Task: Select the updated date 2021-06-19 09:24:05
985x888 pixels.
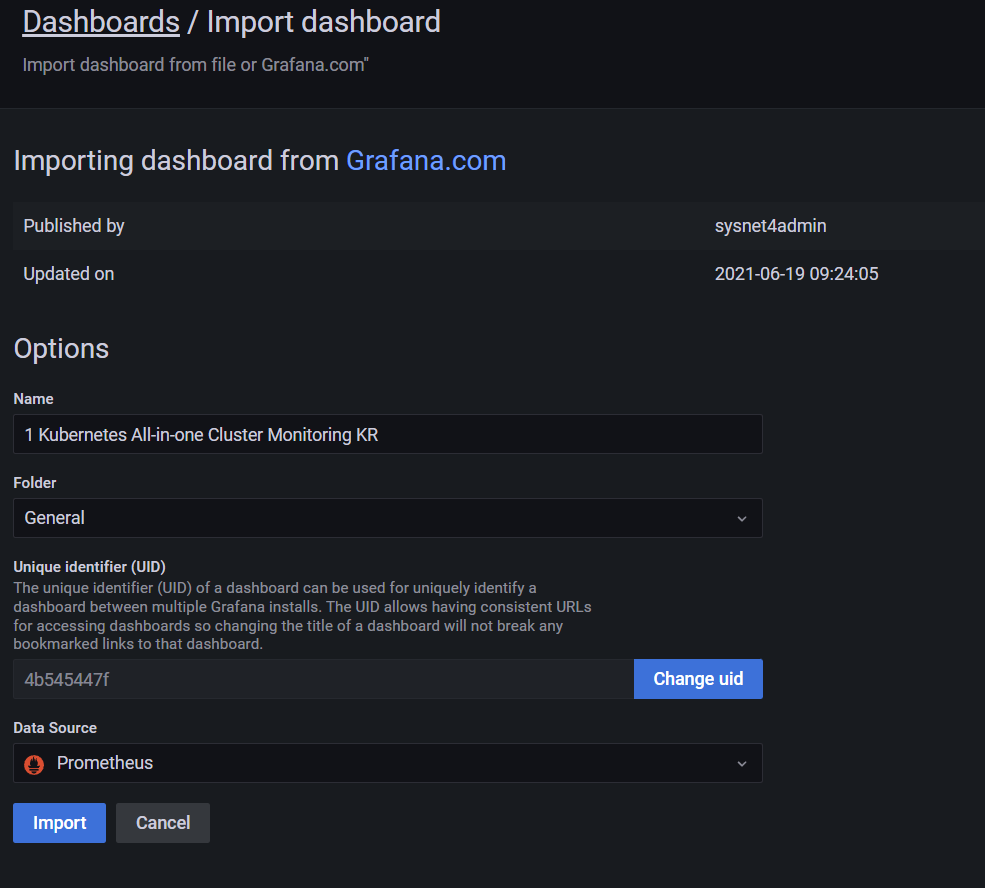Action: click(797, 274)
